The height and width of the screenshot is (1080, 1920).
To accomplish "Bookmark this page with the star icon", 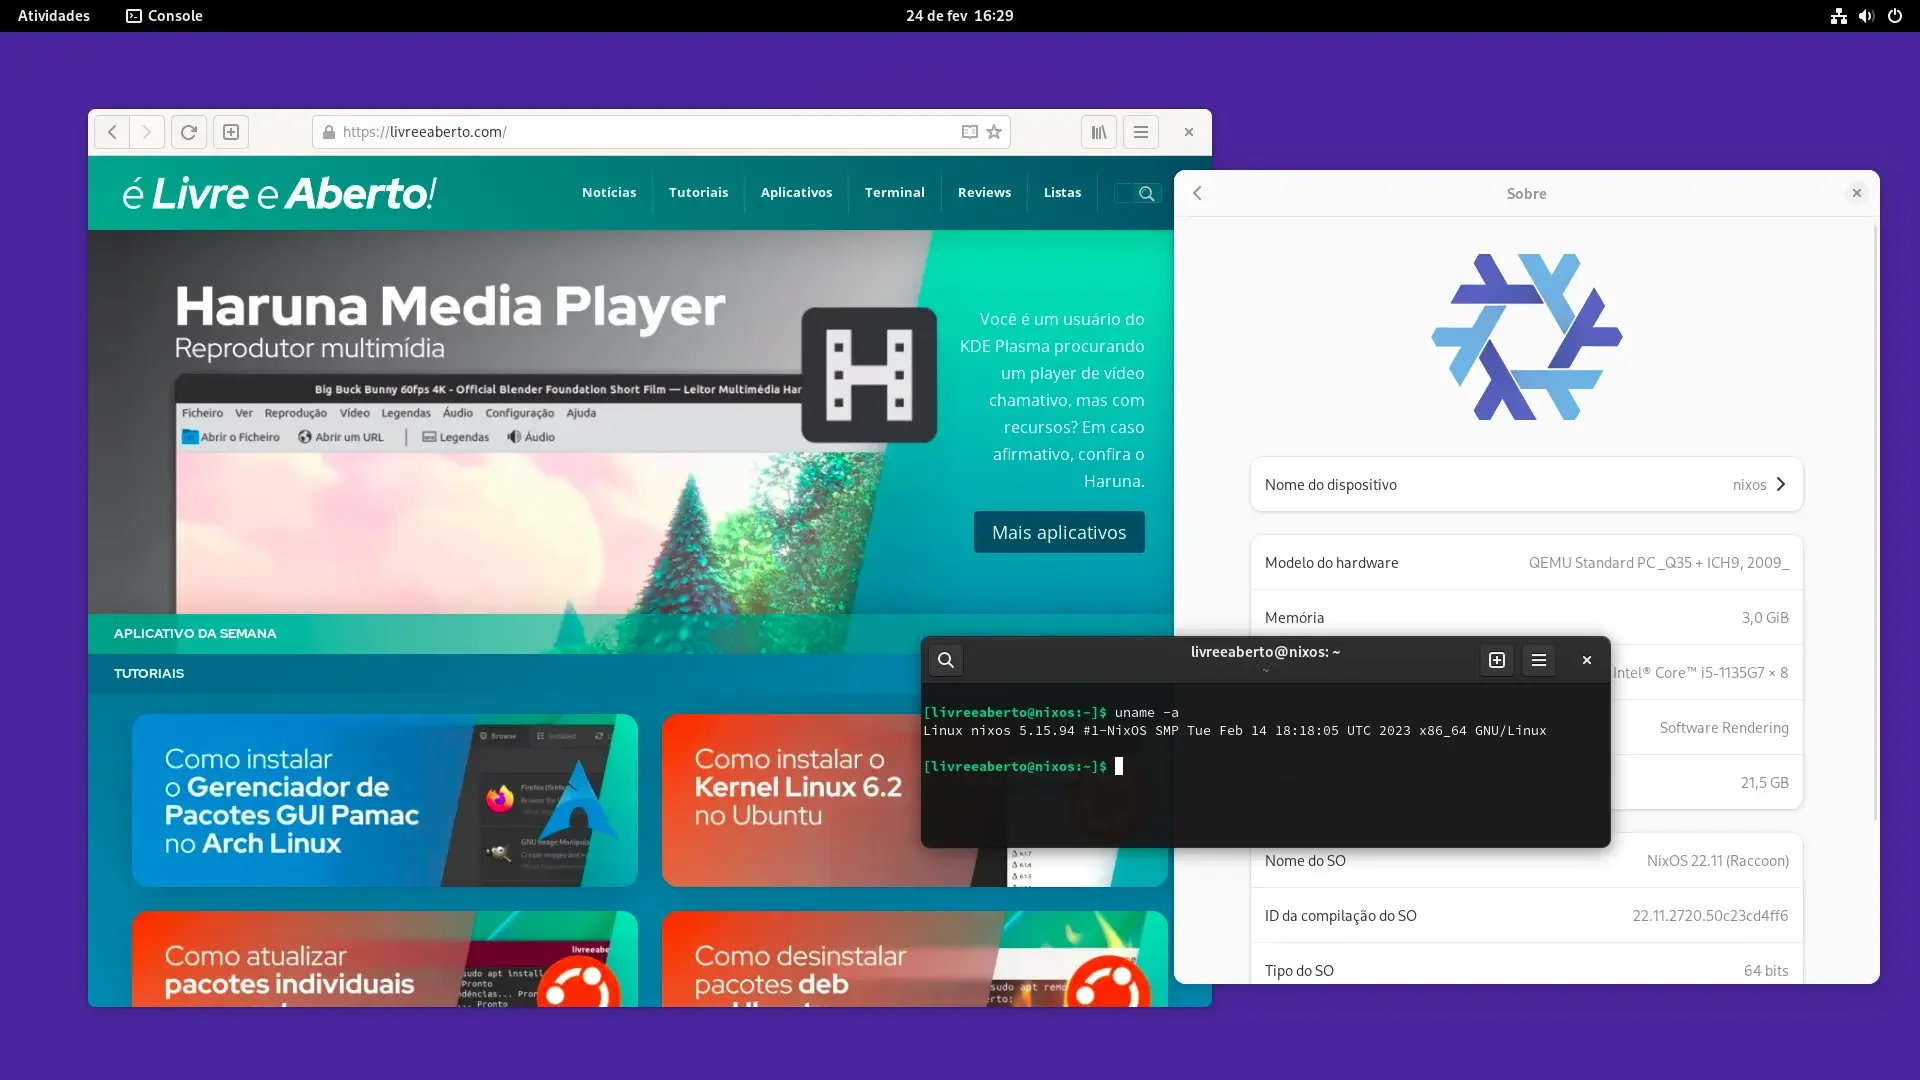I will pos(994,132).
